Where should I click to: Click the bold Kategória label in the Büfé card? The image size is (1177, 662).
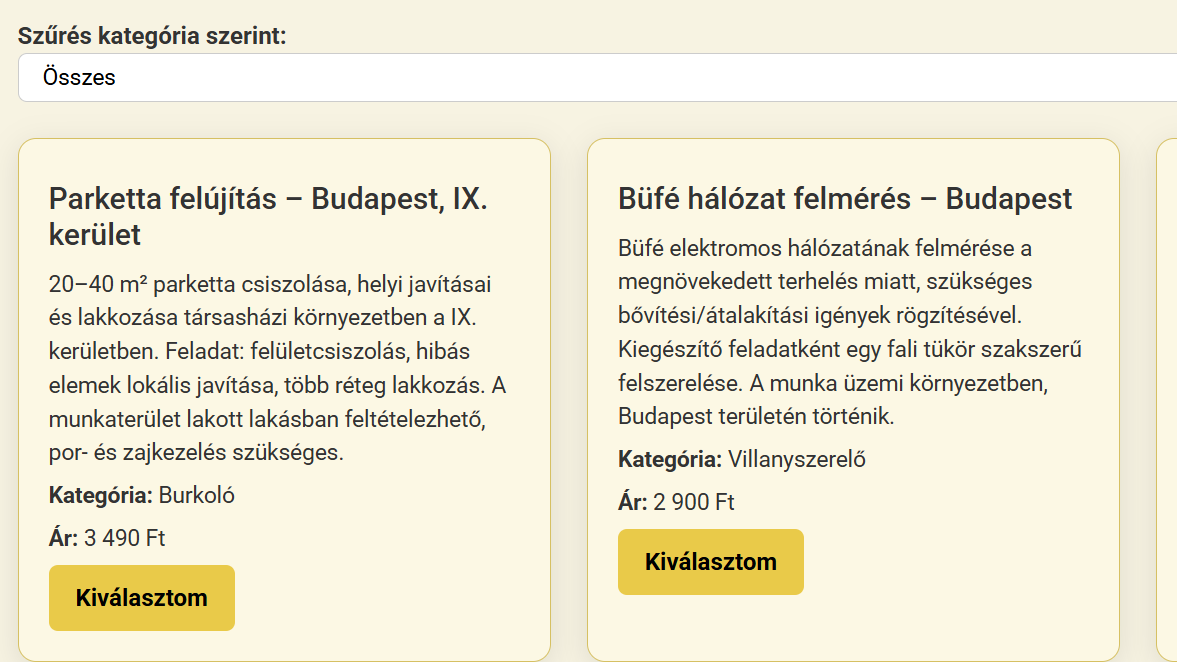point(669,460)
